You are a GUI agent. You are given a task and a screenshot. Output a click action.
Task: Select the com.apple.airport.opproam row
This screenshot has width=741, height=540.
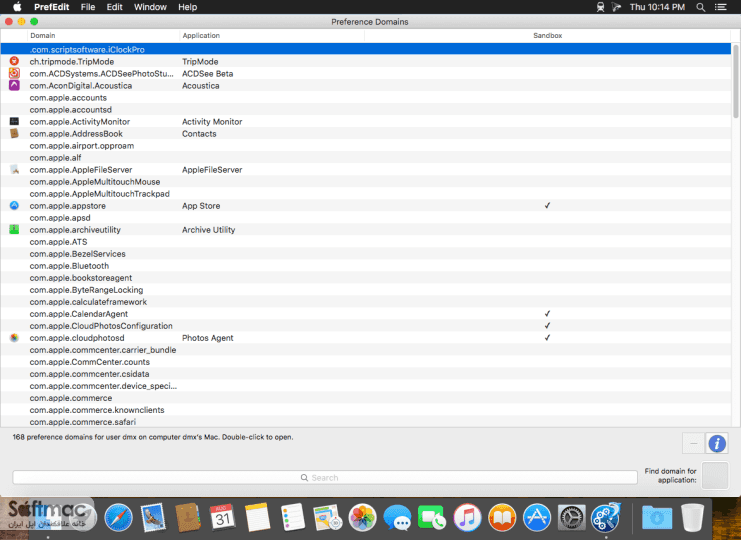click(x=366, y=146)
